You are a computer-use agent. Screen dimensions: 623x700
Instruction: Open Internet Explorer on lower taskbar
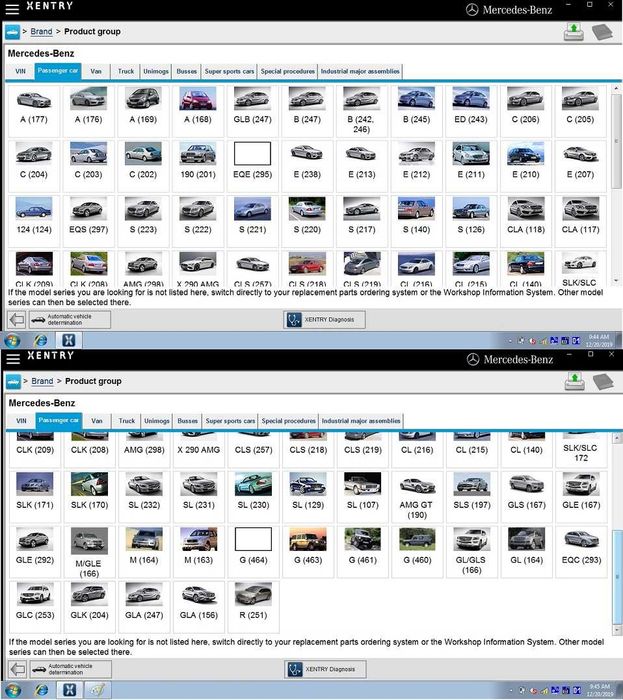click(42, 690)
